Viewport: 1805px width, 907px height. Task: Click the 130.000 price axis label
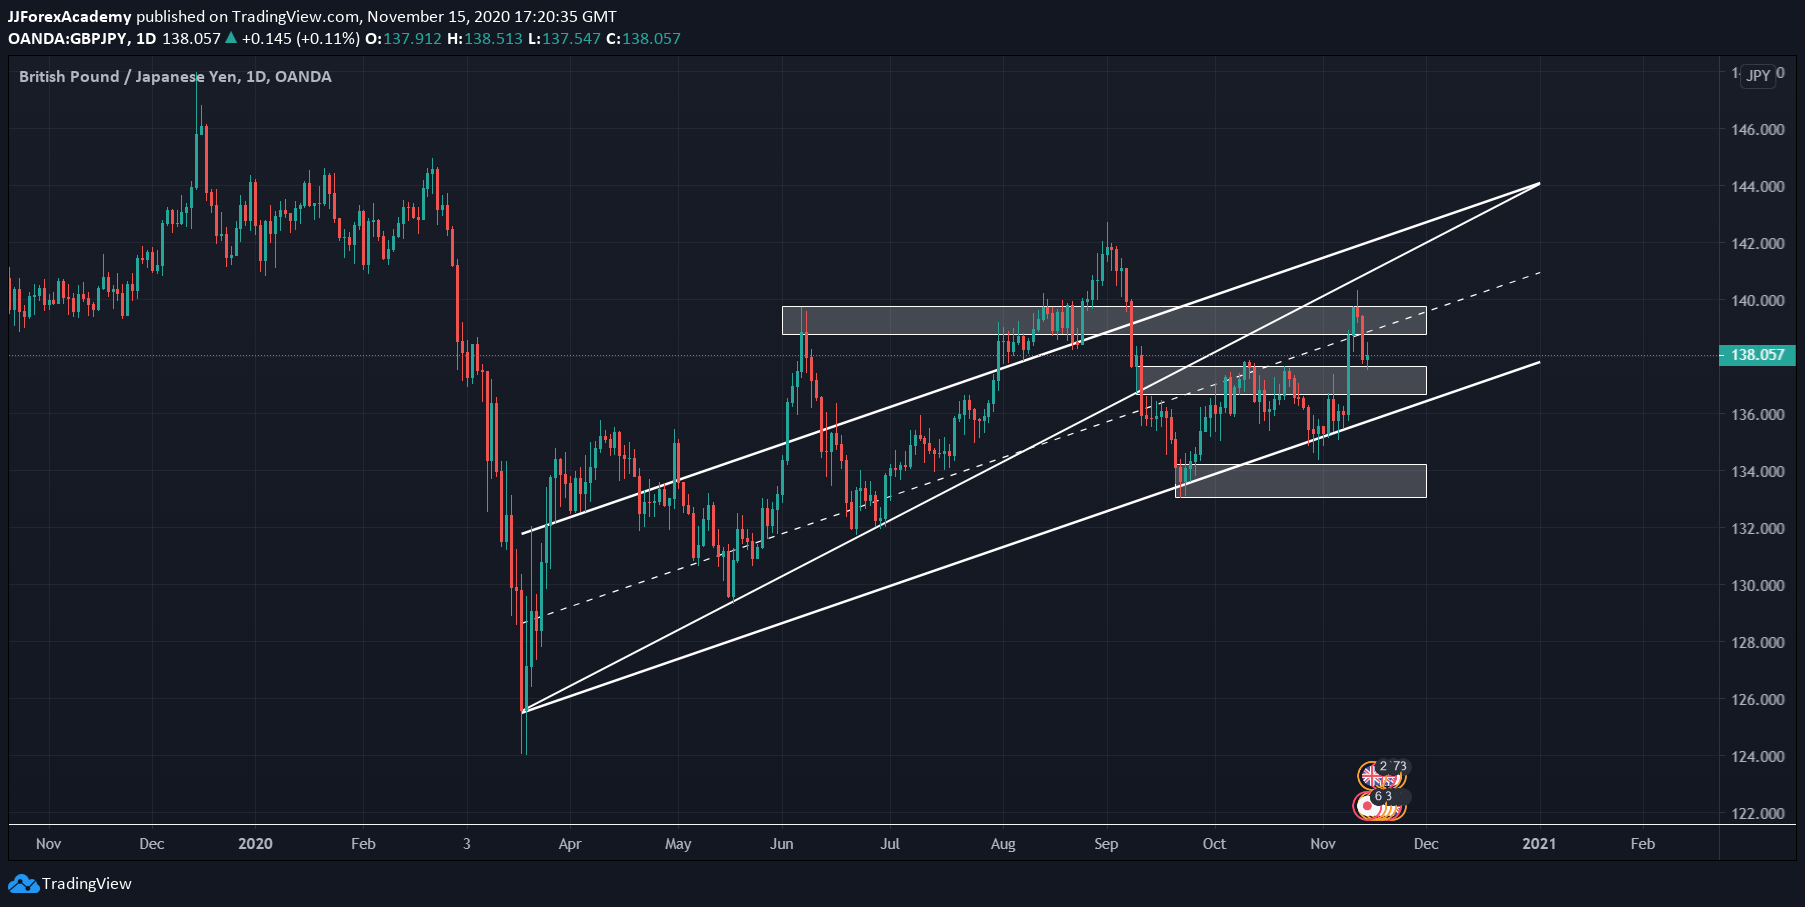(1758, 586)
